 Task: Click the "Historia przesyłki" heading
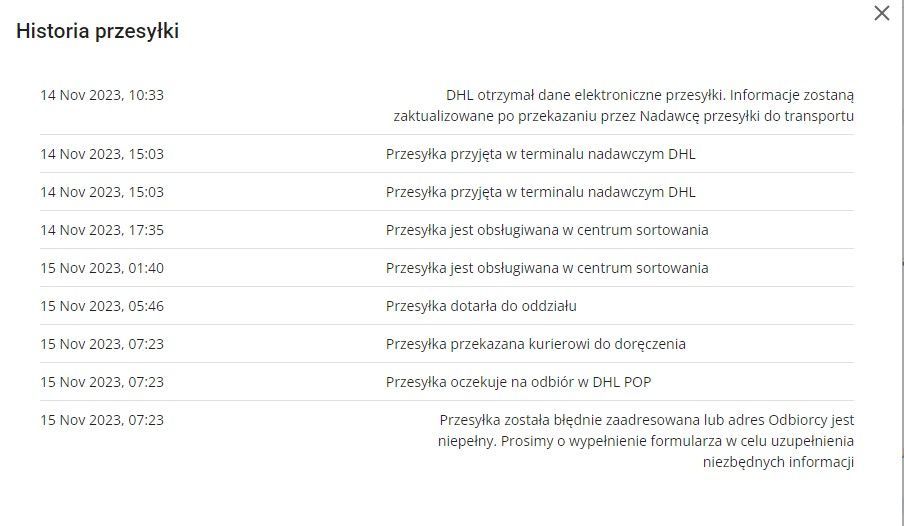97,32
